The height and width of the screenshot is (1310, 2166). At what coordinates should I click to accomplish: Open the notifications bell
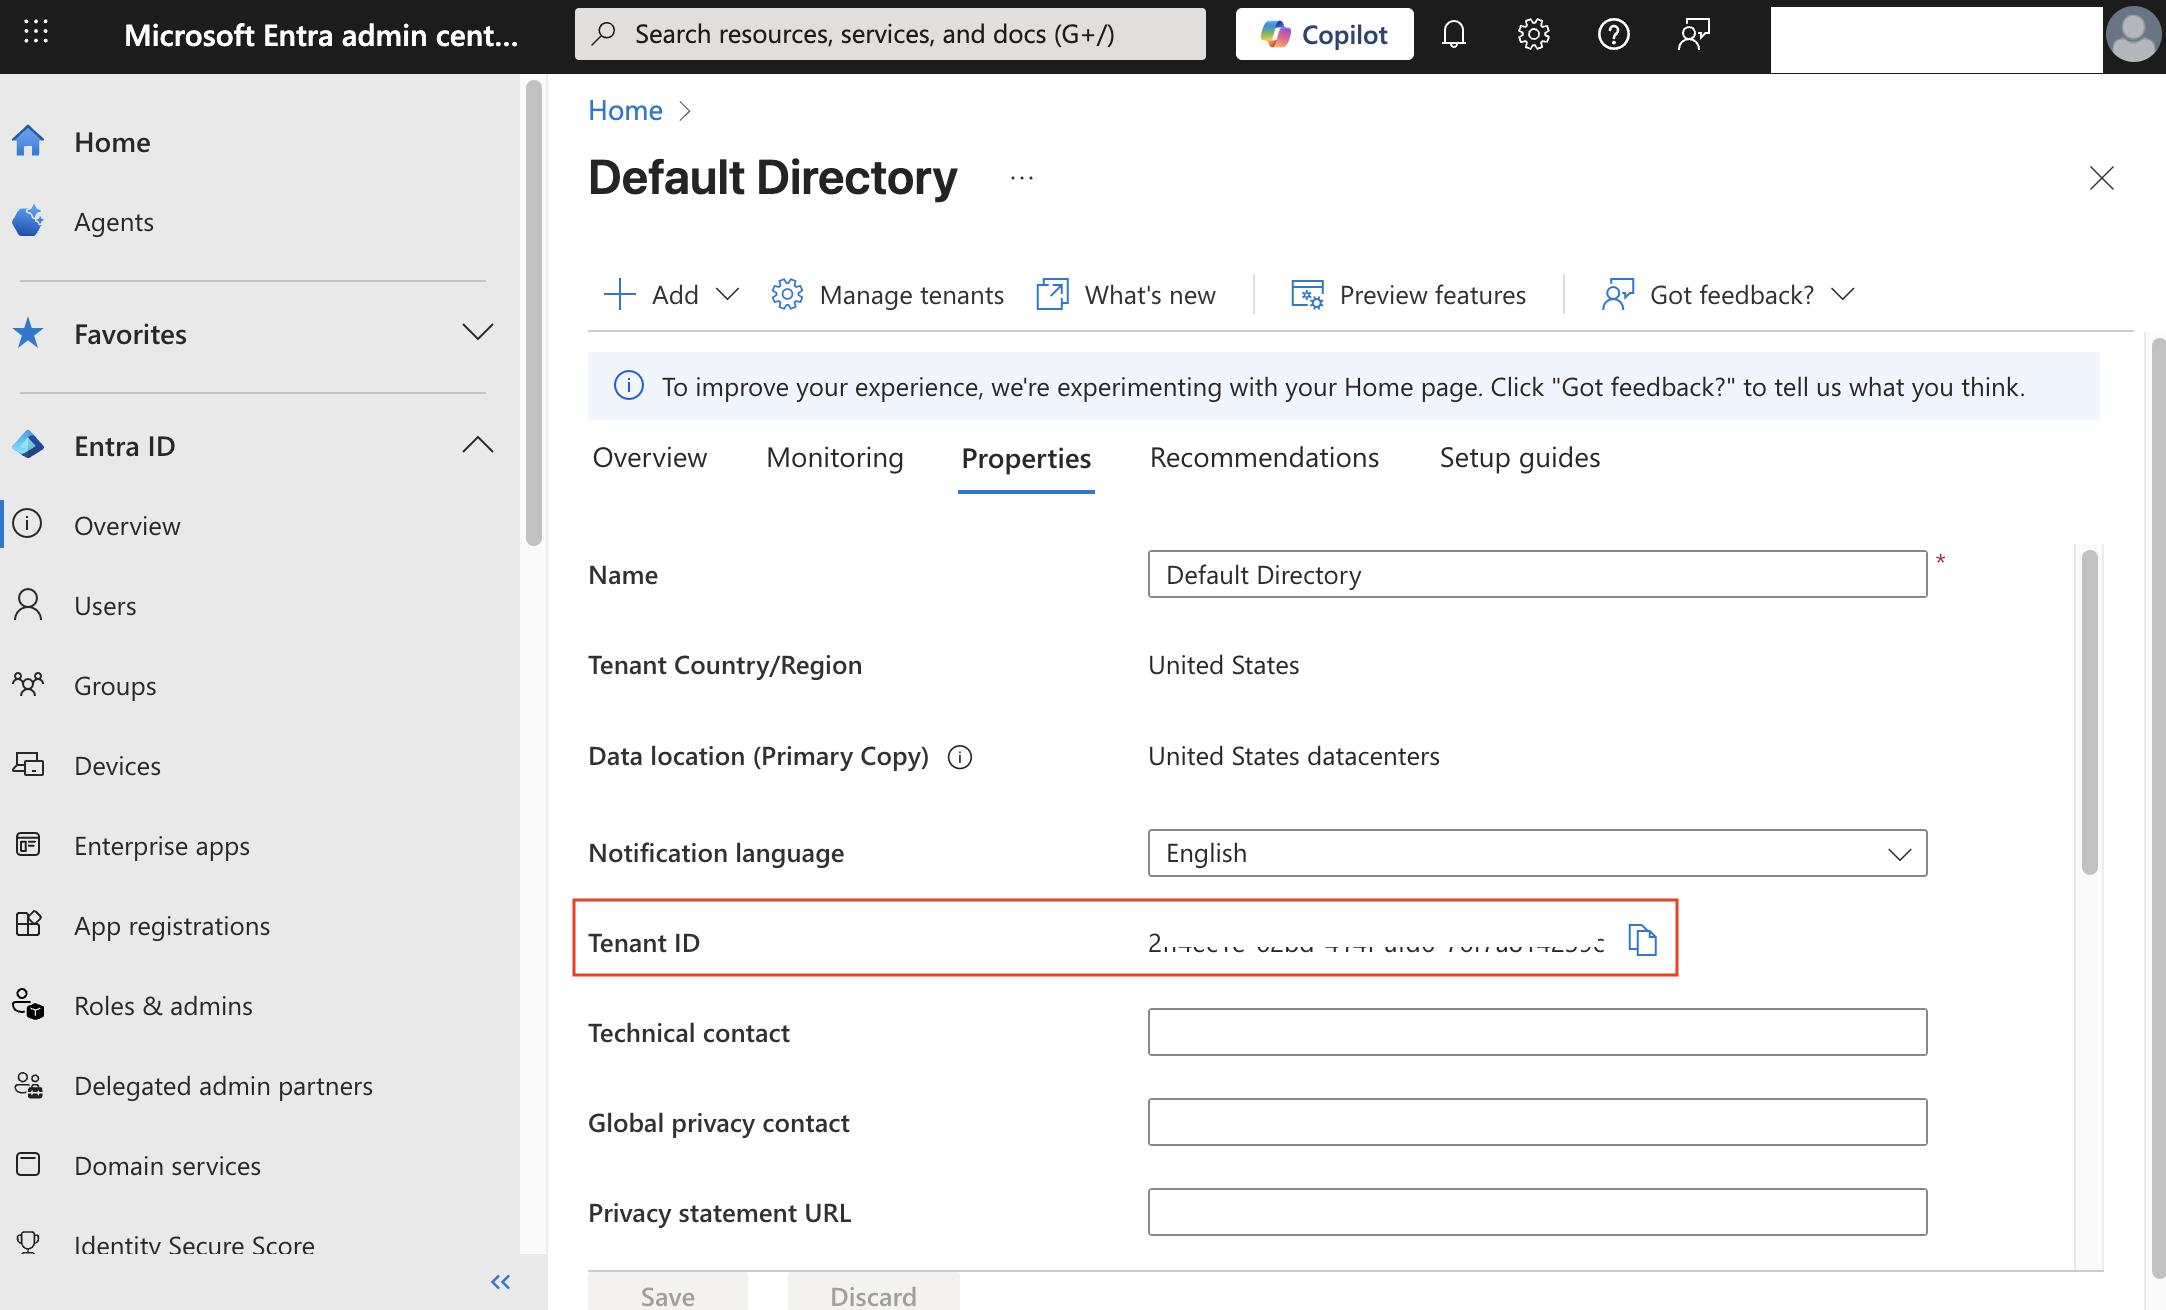coord(1453,33)
